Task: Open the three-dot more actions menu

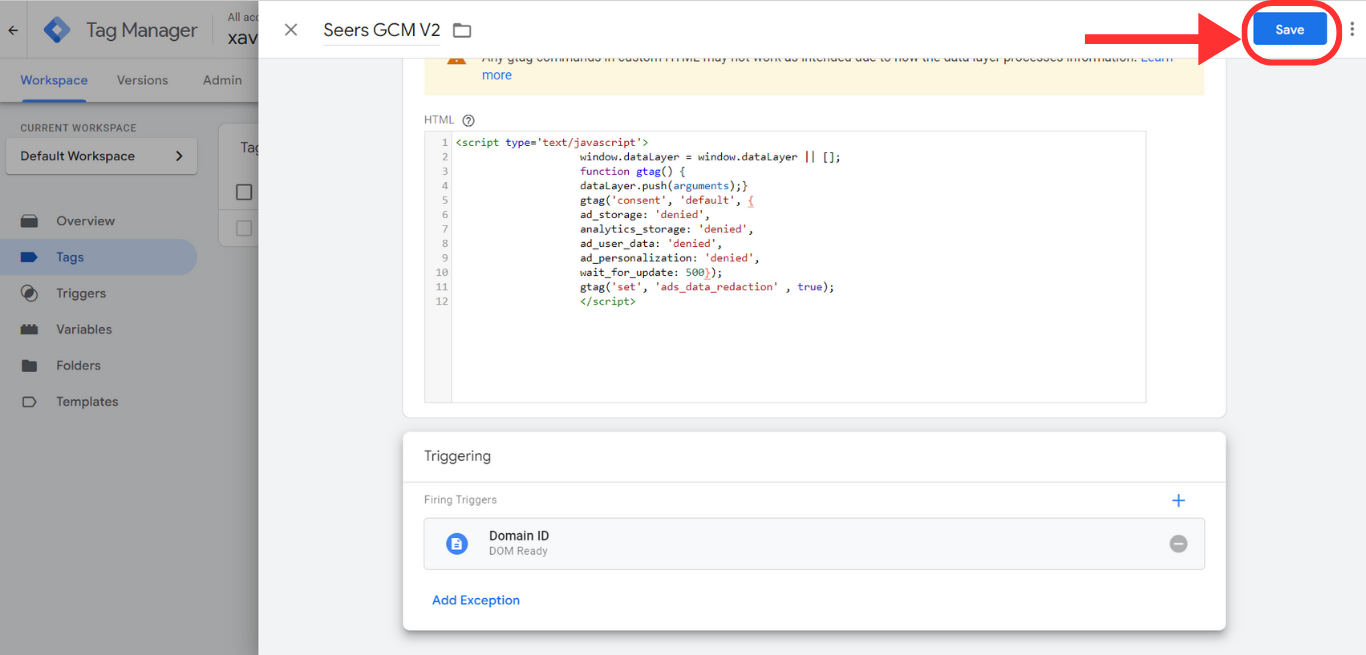Action: tap(1352, 29)
